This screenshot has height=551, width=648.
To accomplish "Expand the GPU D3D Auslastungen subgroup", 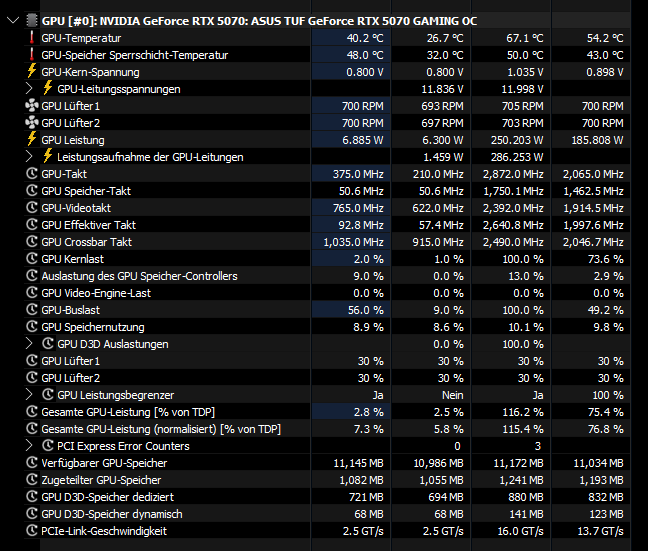I will (x=29, y=343).
